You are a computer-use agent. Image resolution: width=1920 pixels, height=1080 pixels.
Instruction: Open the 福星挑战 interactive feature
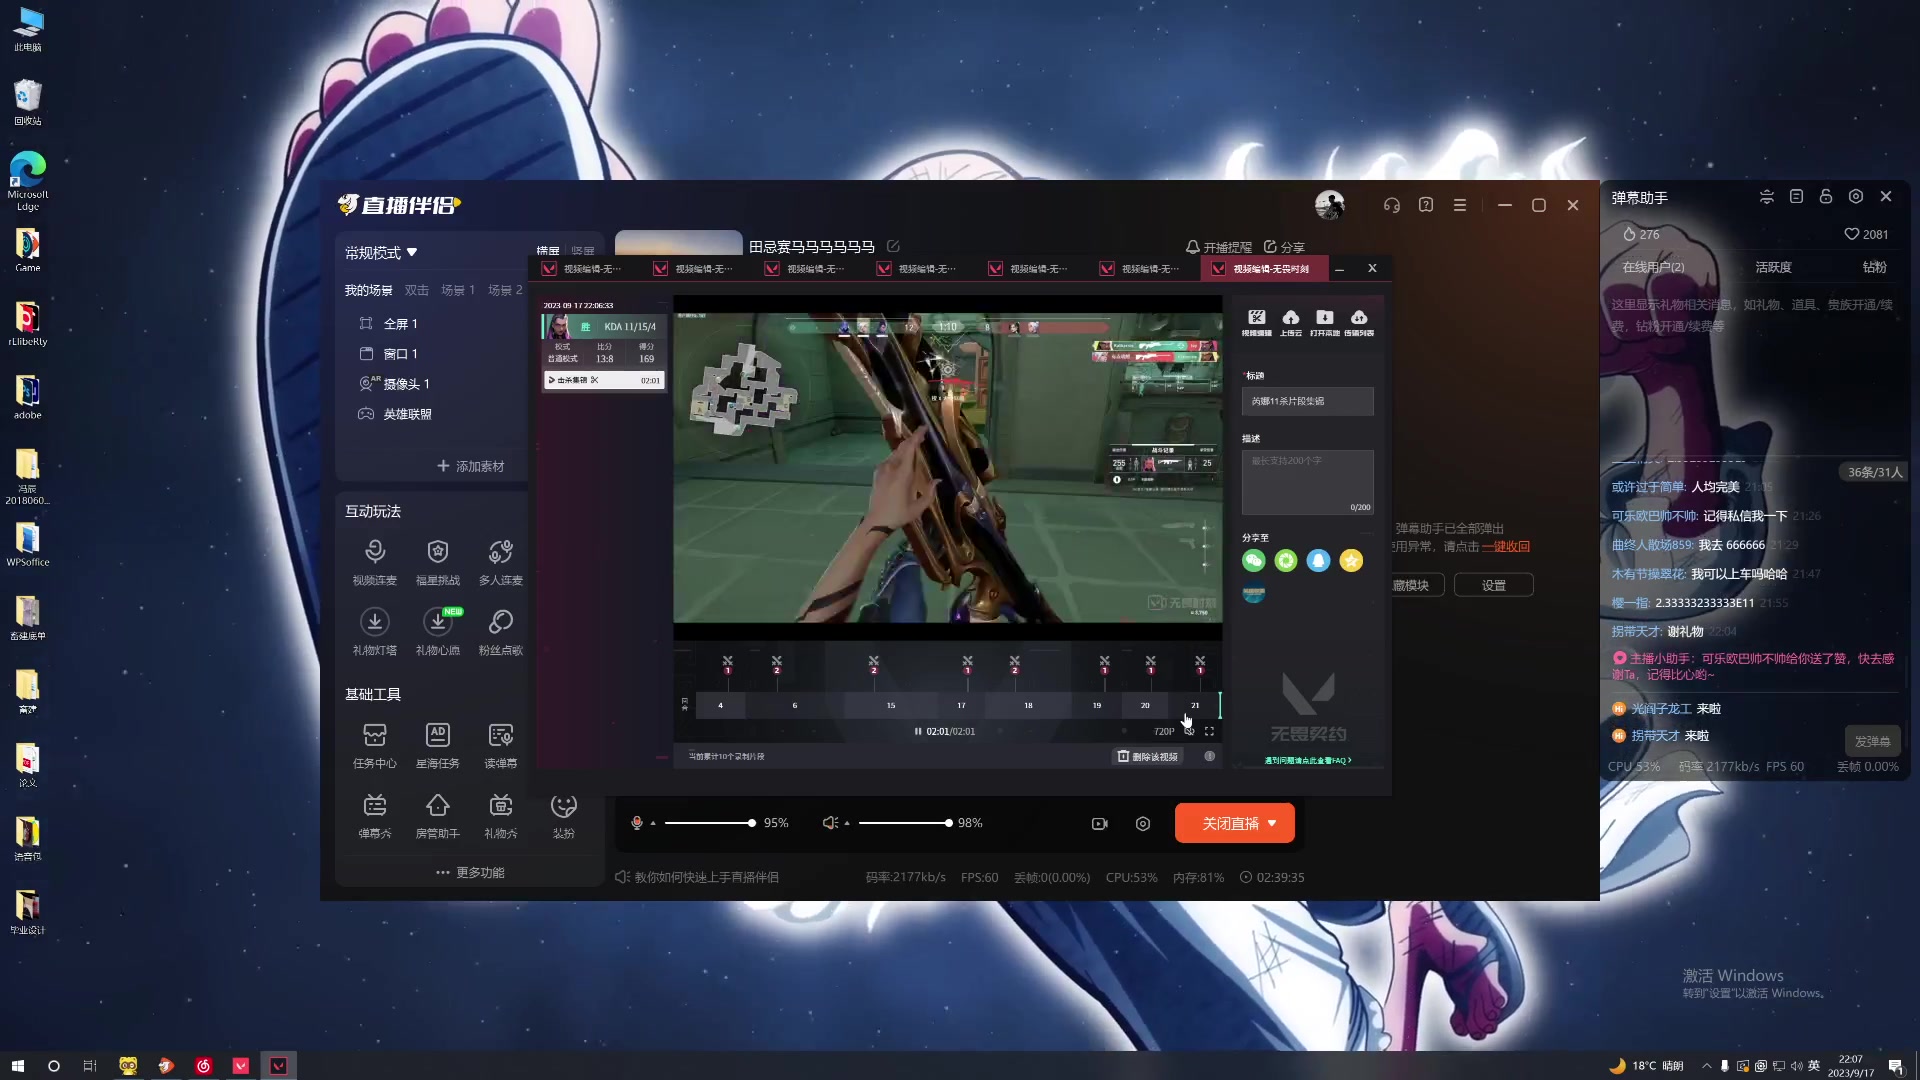point(438,562)
